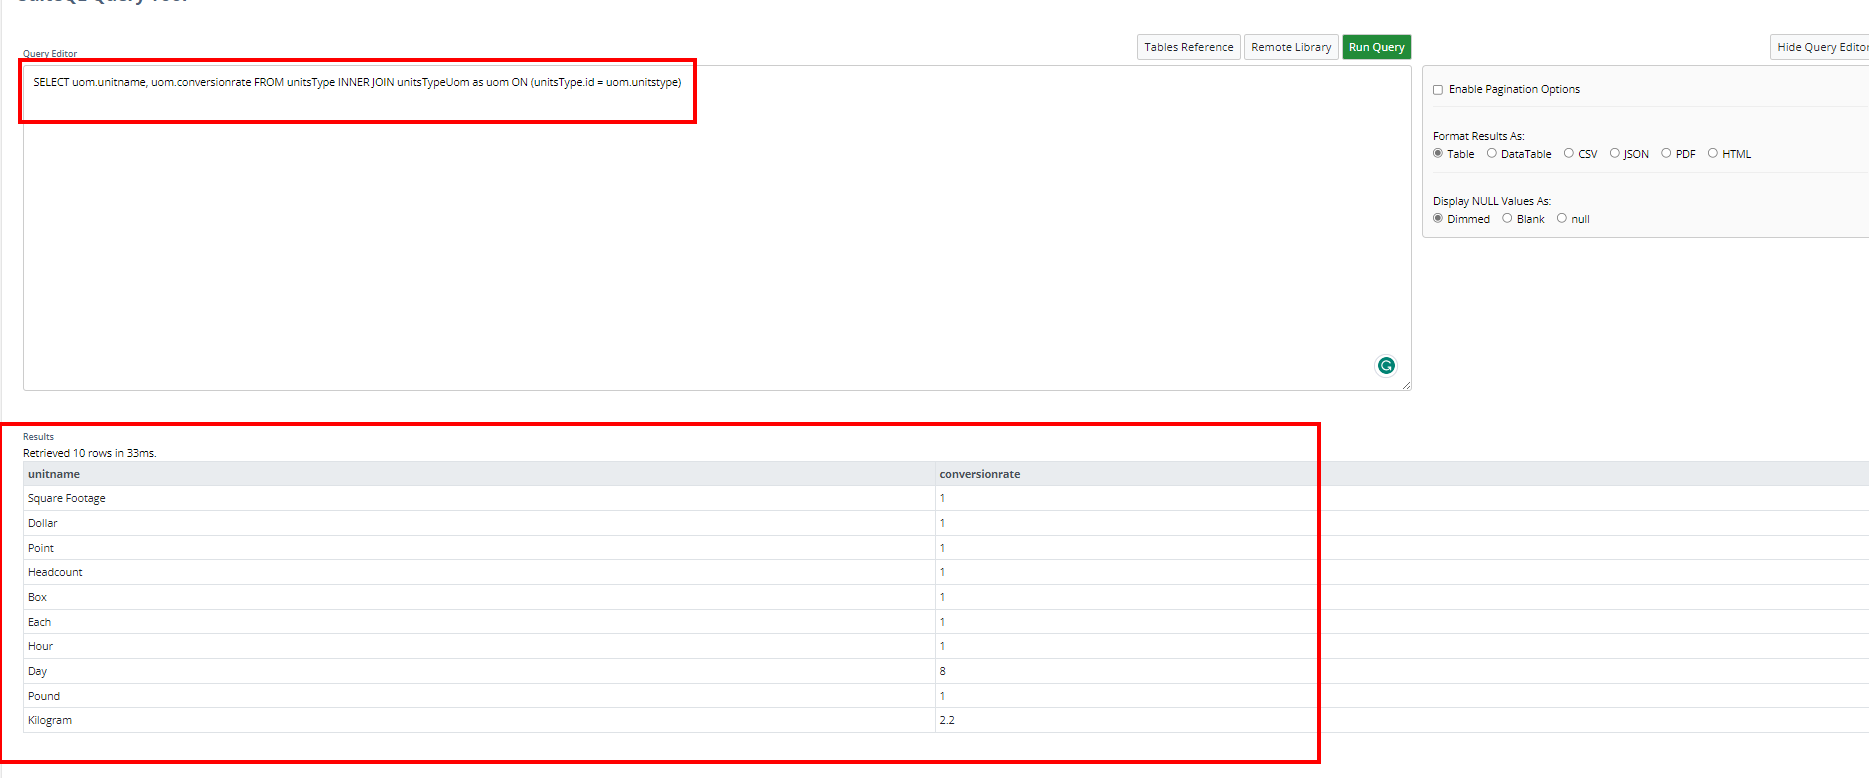The height and width of the screenshot is (778, 1869).
Task: Hide the Query Editor panel
Action: (1820, 47)
